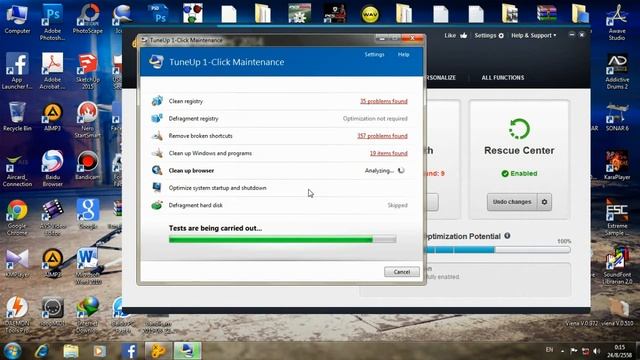640x360 pixels.
Task: Open Settings in TuneUp main window top bar
Action: click(x=489, y=36)
